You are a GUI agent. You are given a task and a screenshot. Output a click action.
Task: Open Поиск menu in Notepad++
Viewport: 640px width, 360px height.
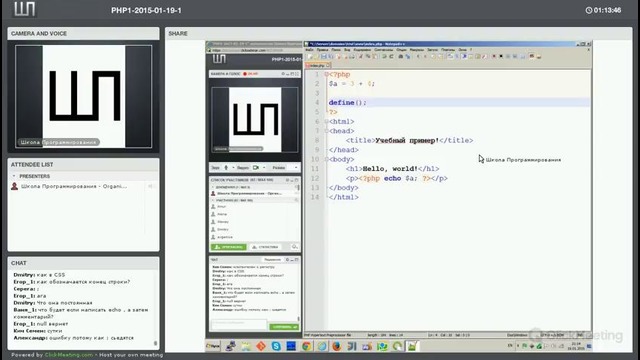tap(336, 50)
